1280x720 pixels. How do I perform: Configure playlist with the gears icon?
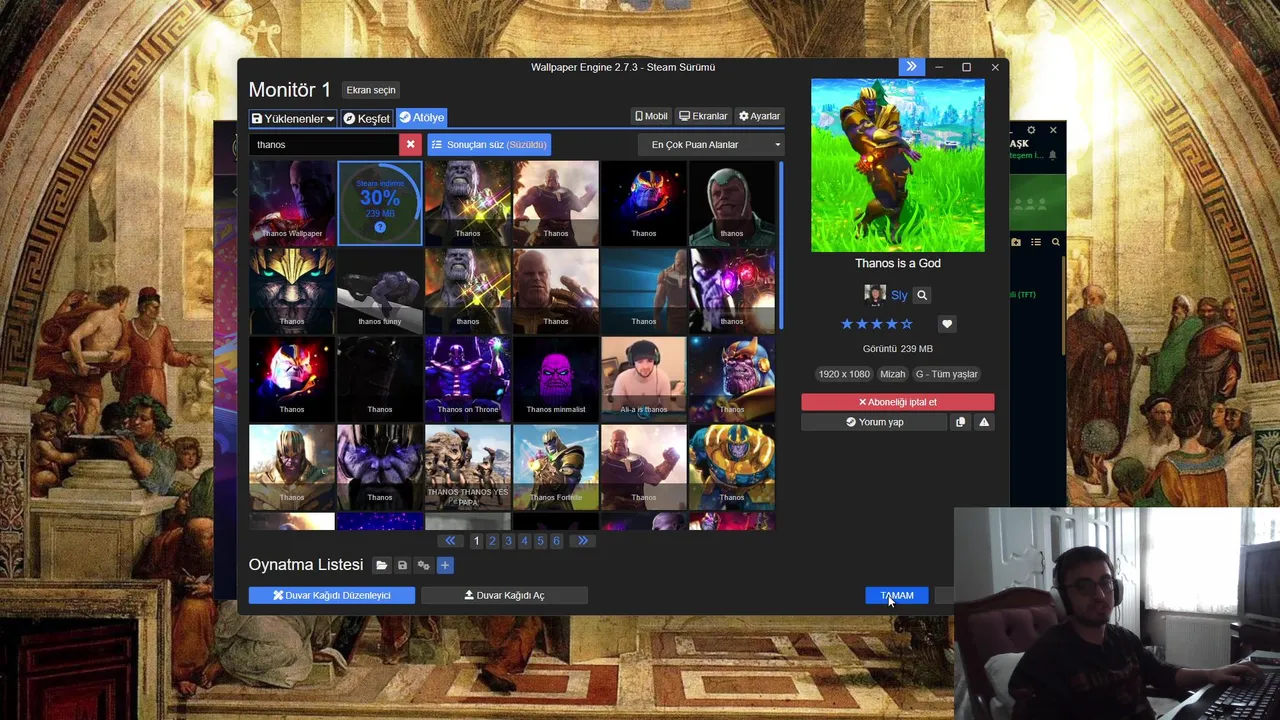click(x=423, y=565)
